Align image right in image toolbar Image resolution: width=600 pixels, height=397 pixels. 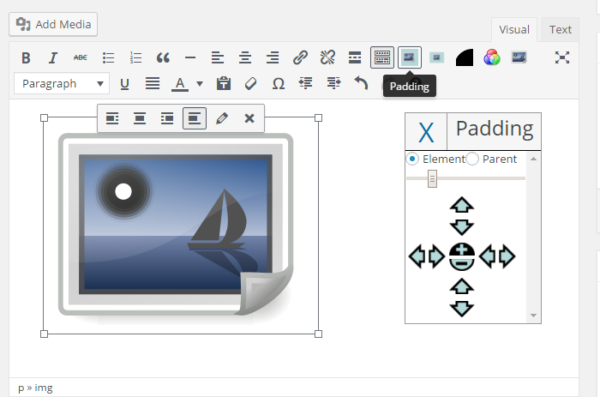(x=167, y=118)
